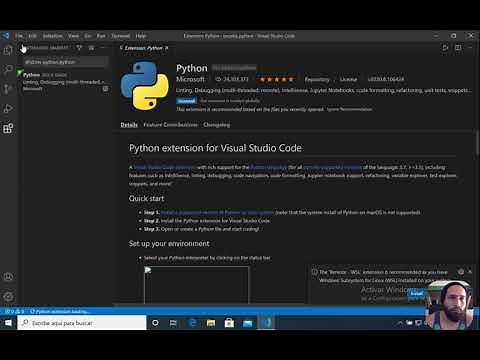
Task: Open the Mail app from the taskbar
Action: 248,323
